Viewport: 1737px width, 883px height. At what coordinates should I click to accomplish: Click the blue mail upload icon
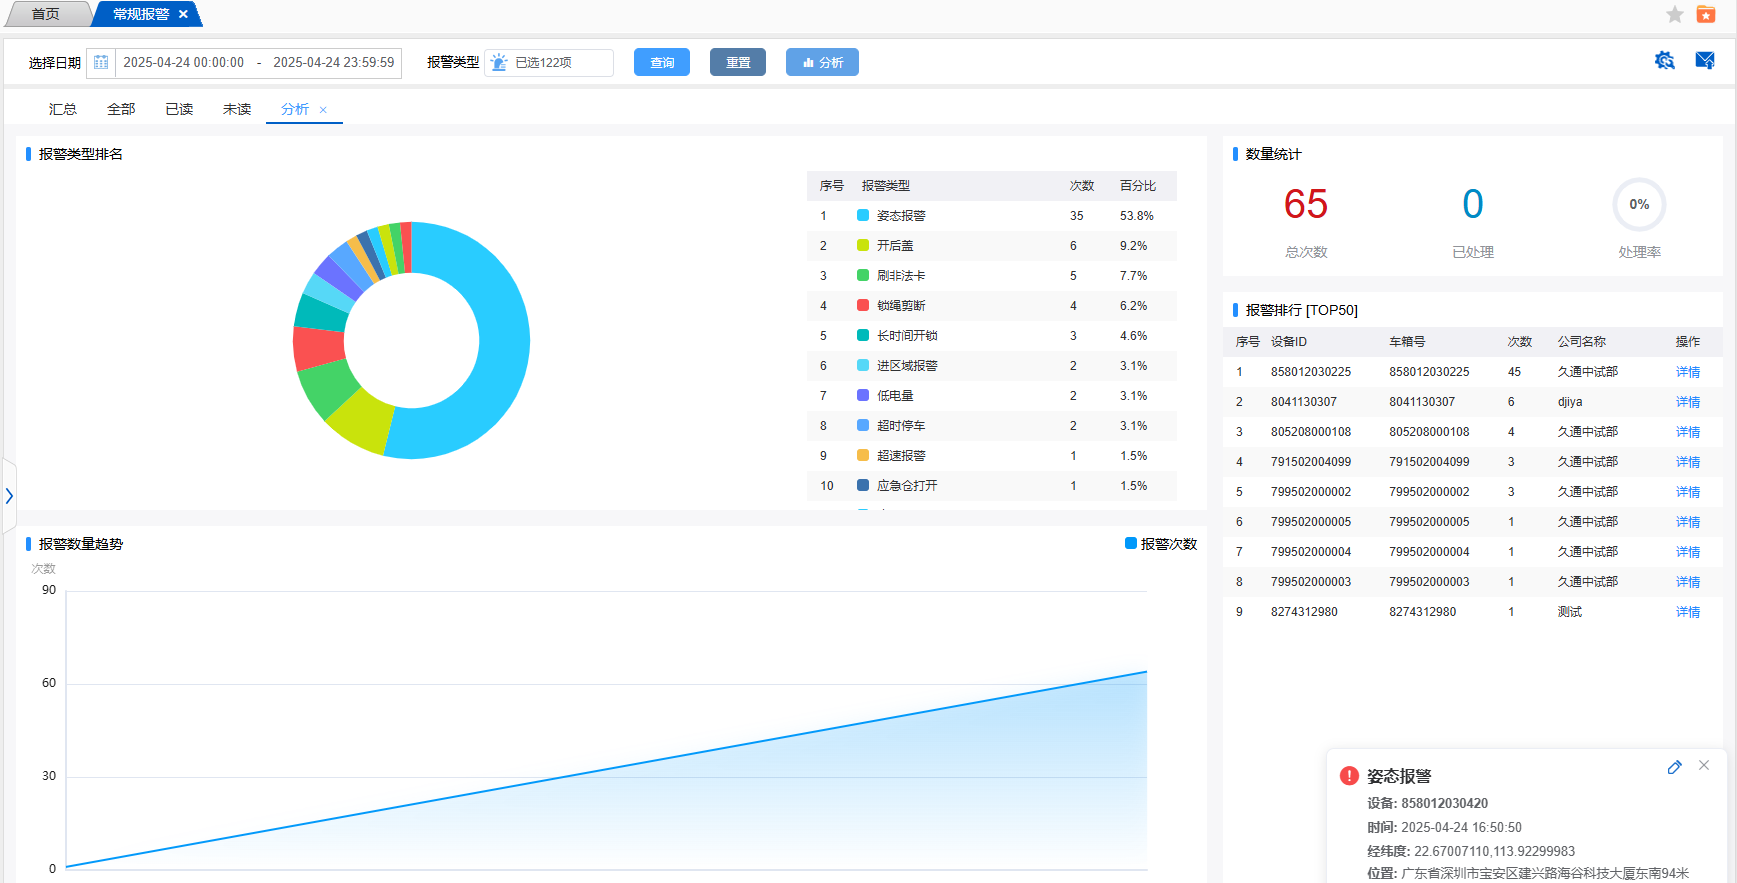pos(1705,61)
